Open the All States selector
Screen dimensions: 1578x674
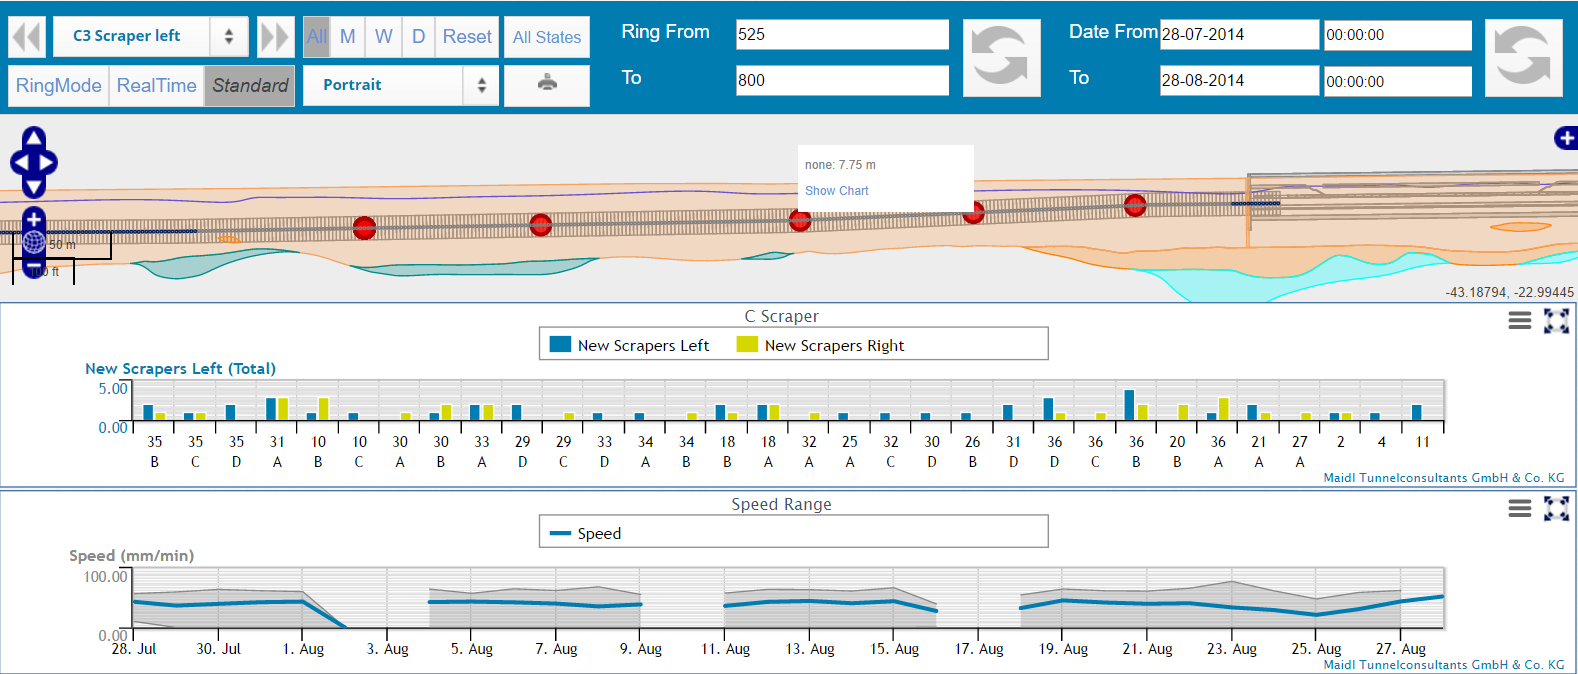pyautogui.click(x=546, y=37)
